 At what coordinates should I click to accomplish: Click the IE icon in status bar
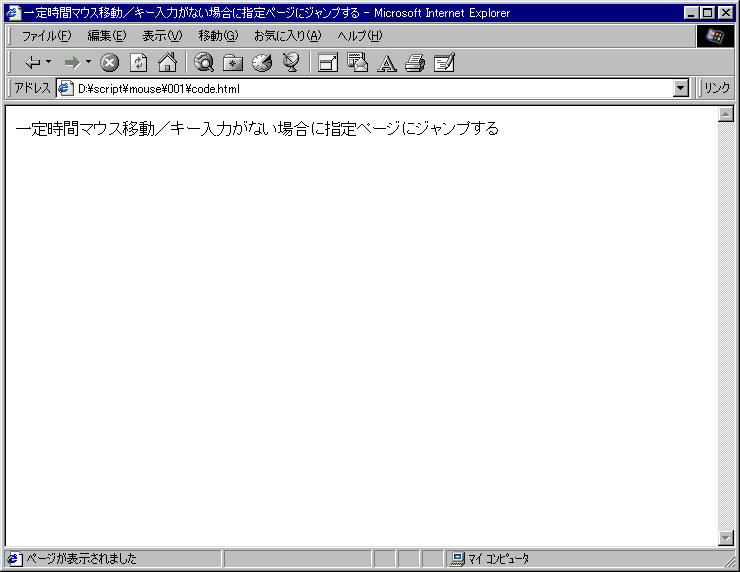[14, 559]
